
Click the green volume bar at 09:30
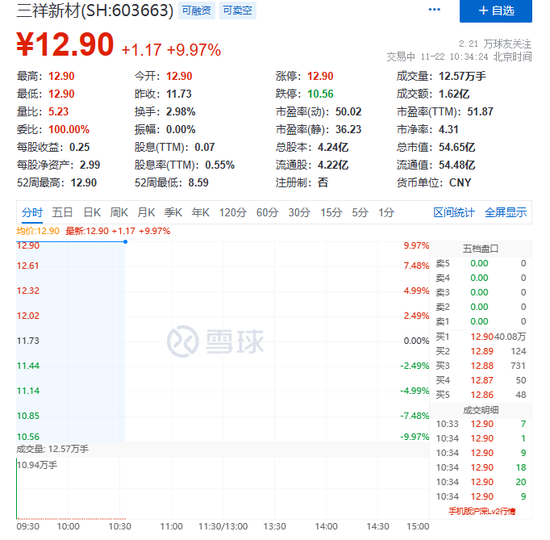pos(16,488)
